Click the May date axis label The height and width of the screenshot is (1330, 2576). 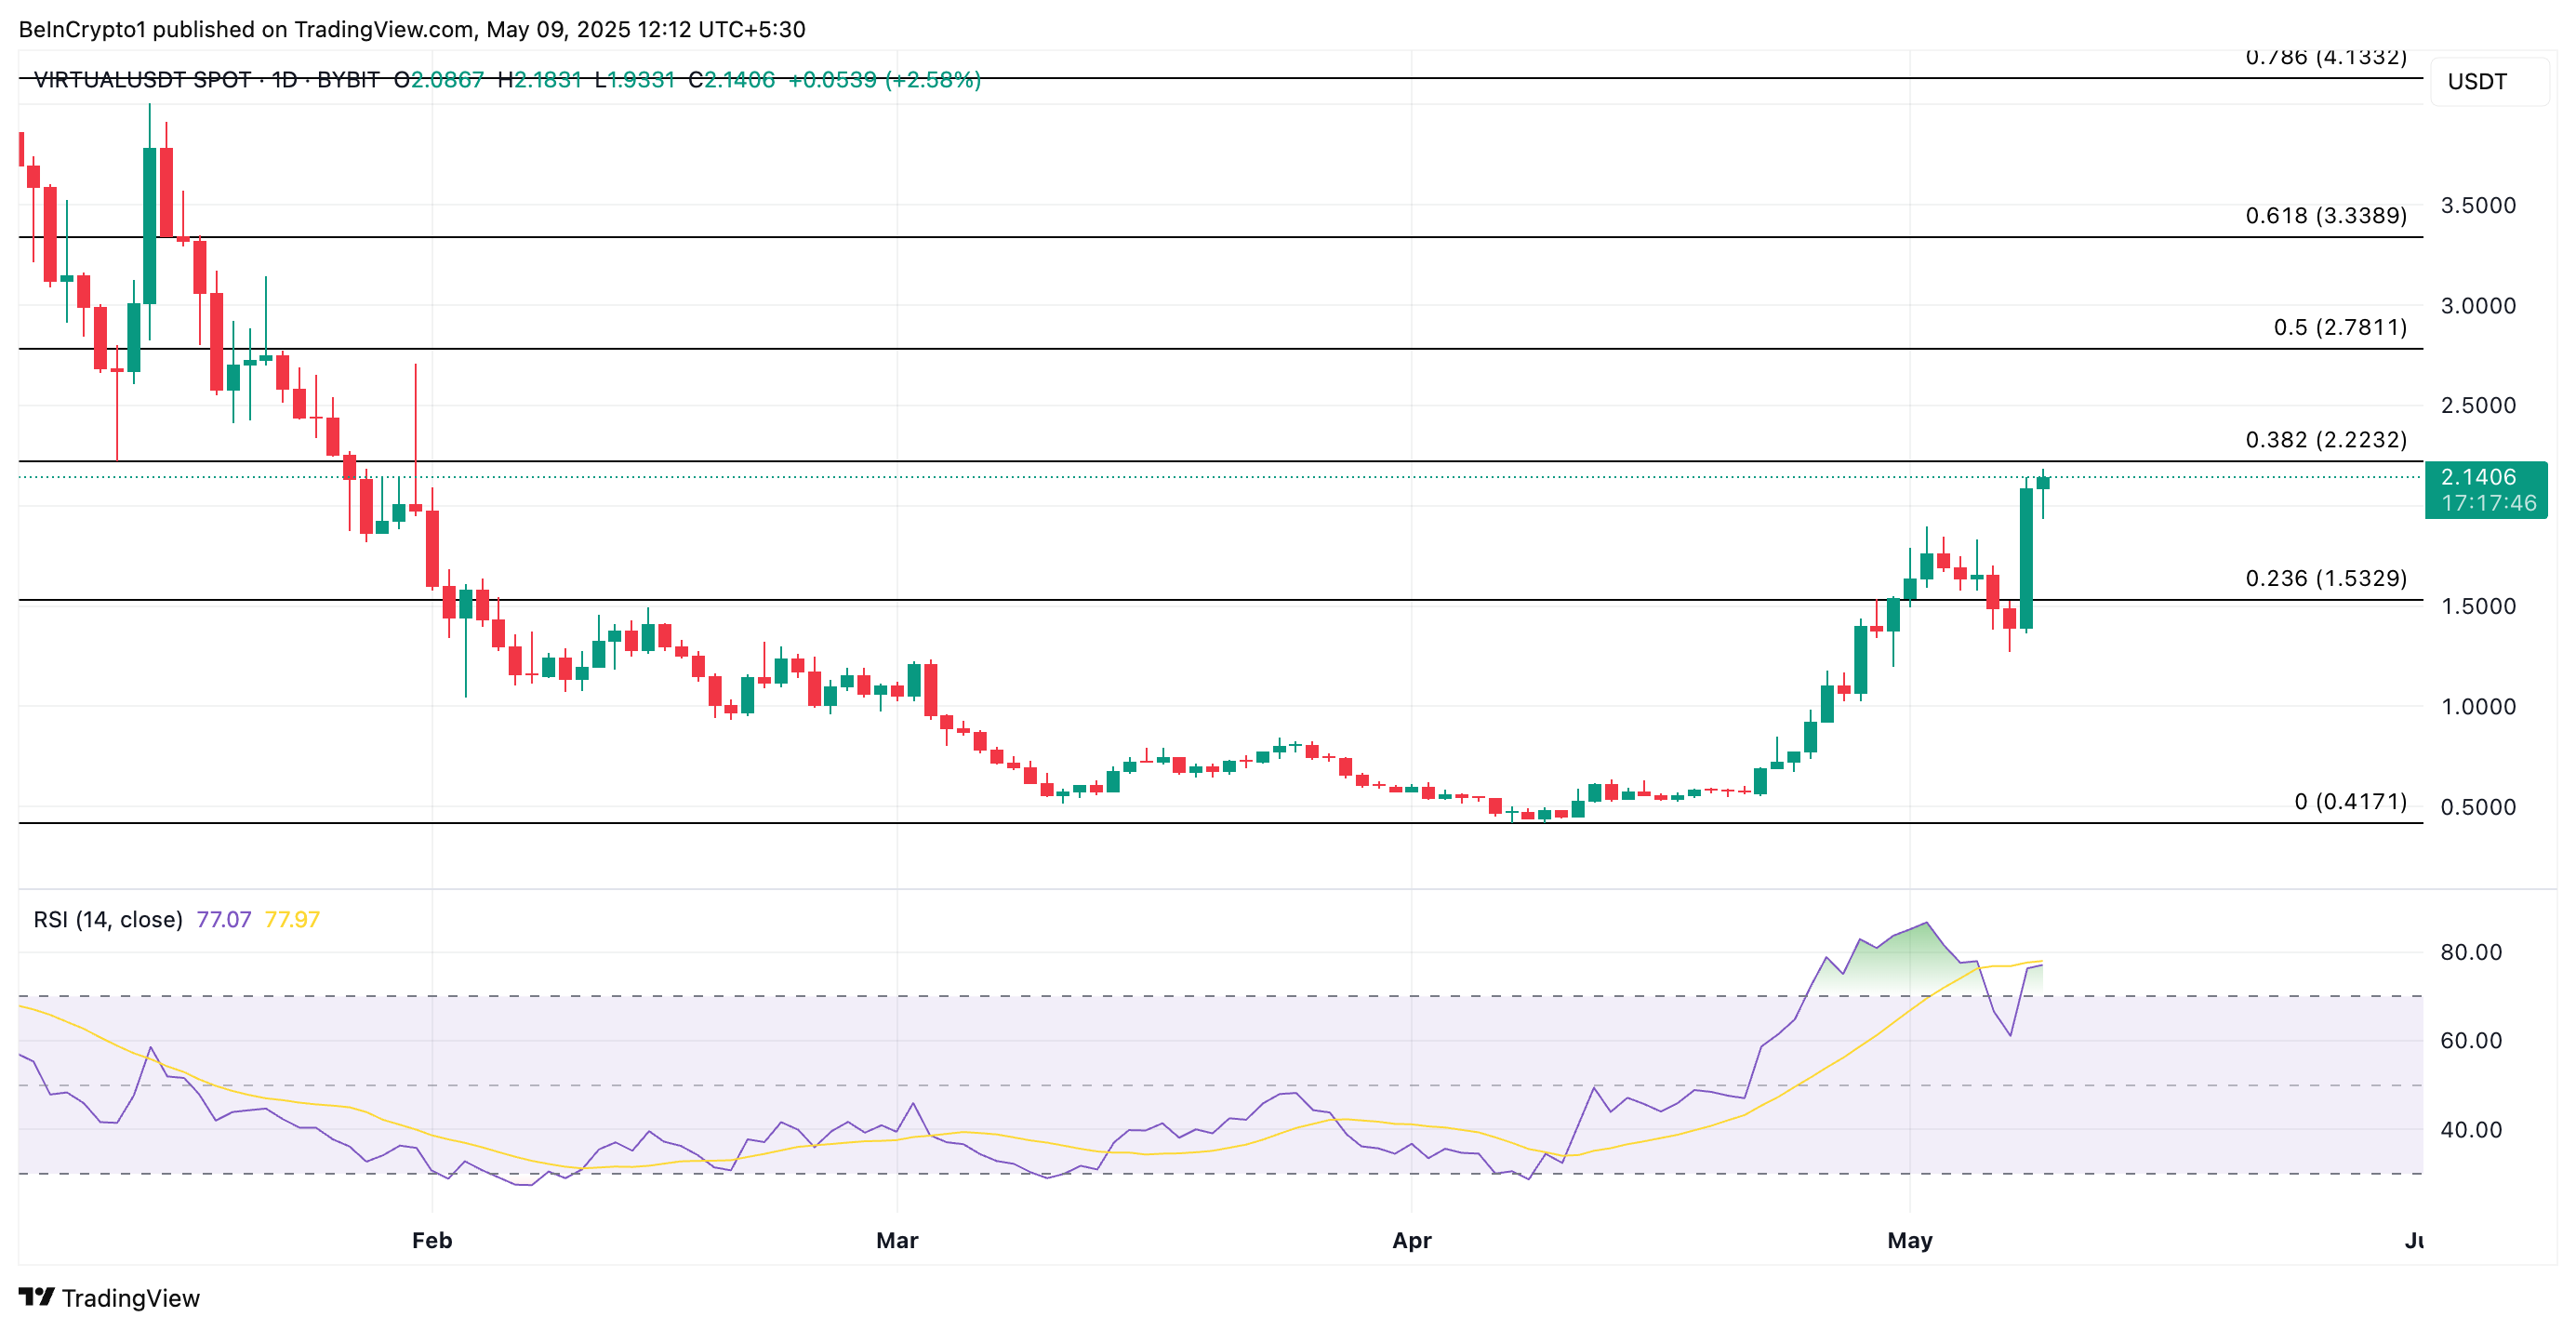pos(1909,1240)
